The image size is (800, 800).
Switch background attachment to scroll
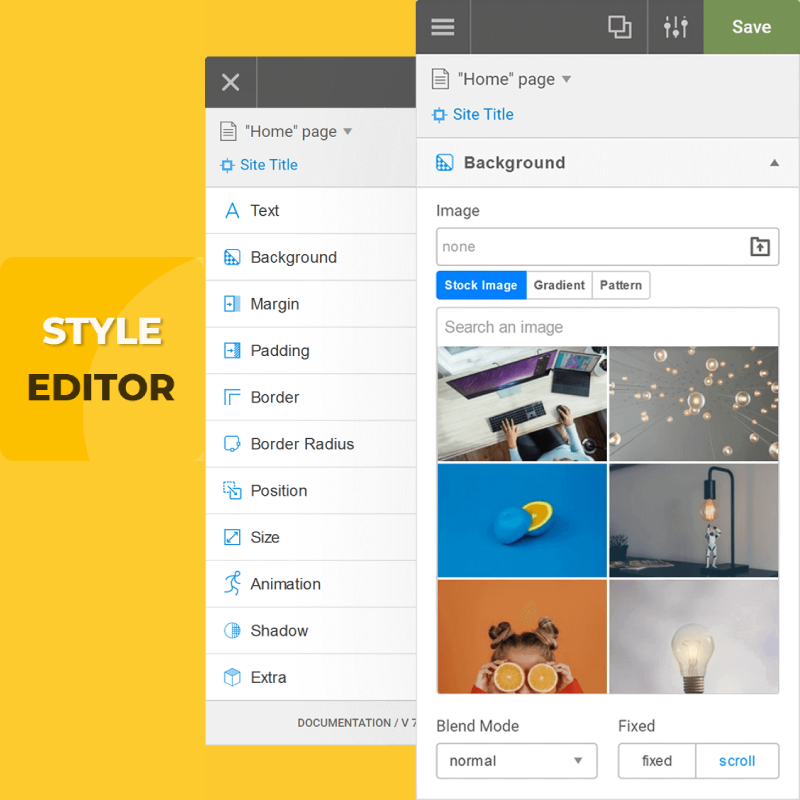[x=737, y=761]
